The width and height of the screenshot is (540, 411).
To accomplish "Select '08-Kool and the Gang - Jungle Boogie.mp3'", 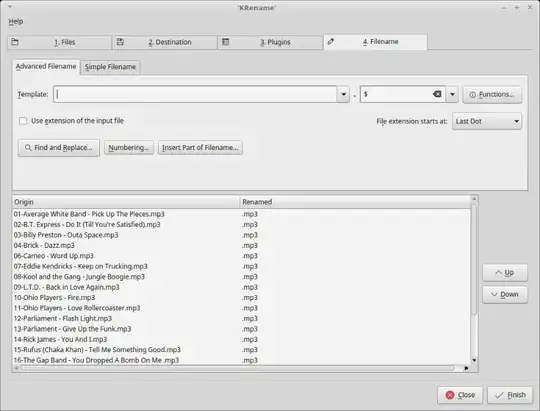I will [241, 277].
